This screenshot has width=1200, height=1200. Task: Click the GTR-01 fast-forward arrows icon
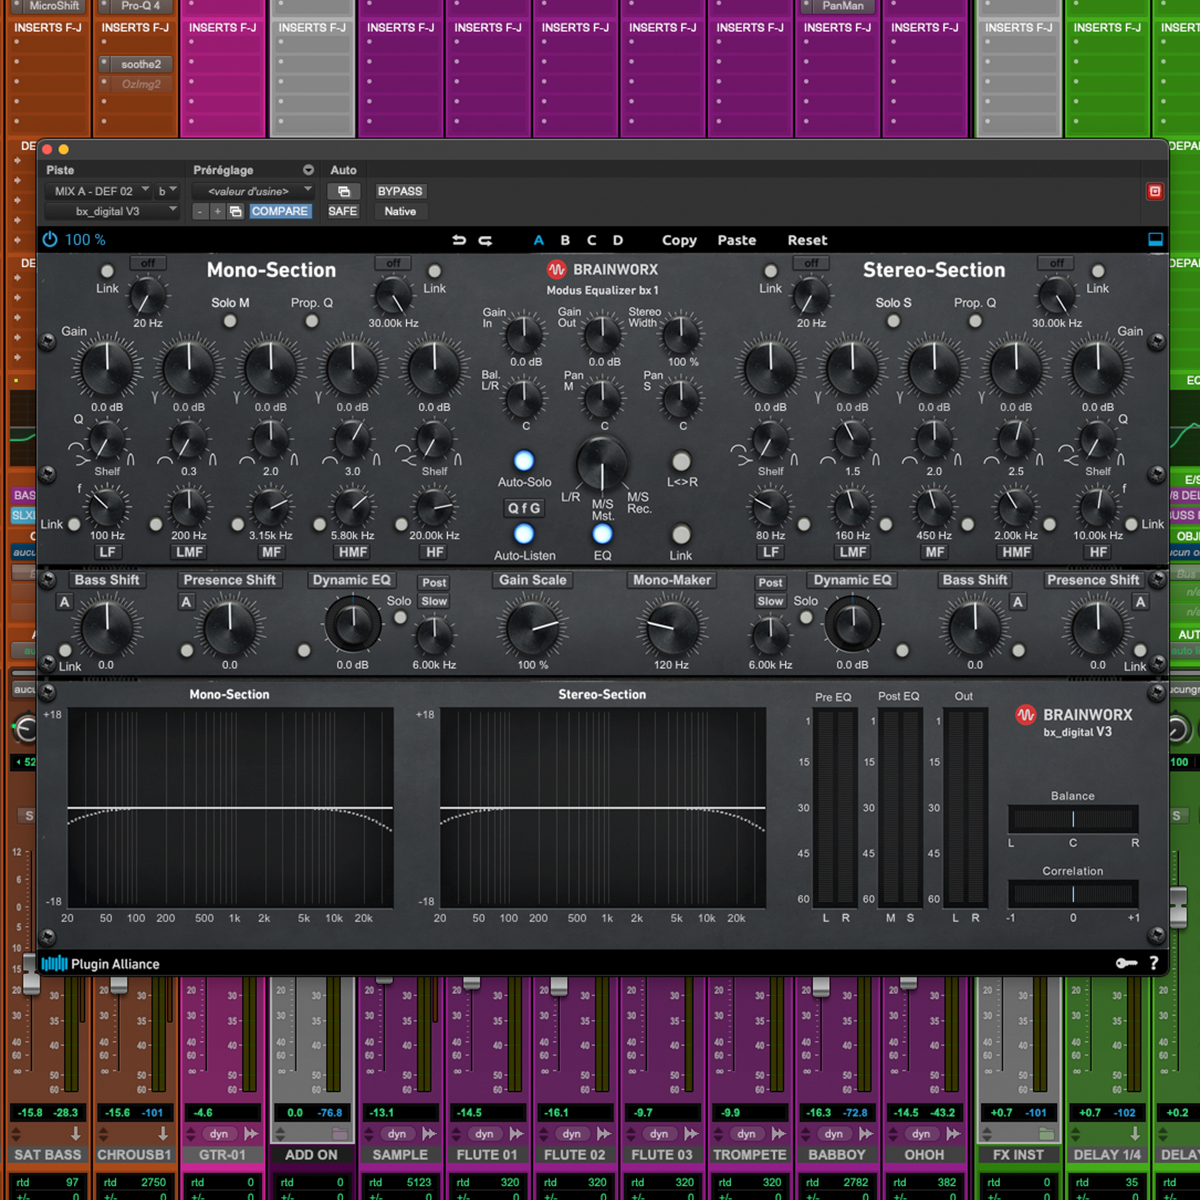251,1134
